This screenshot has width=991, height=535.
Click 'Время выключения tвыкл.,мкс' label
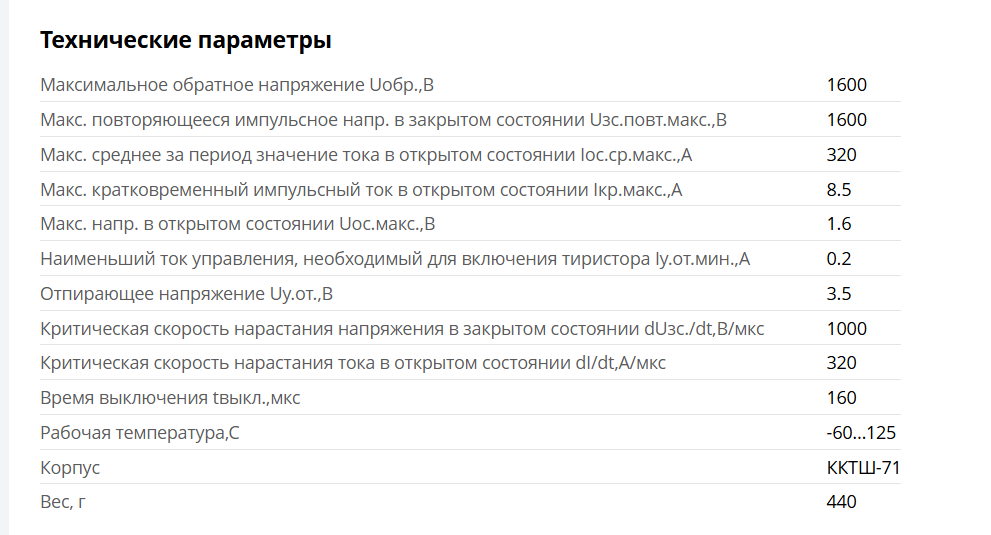point(170,398)
